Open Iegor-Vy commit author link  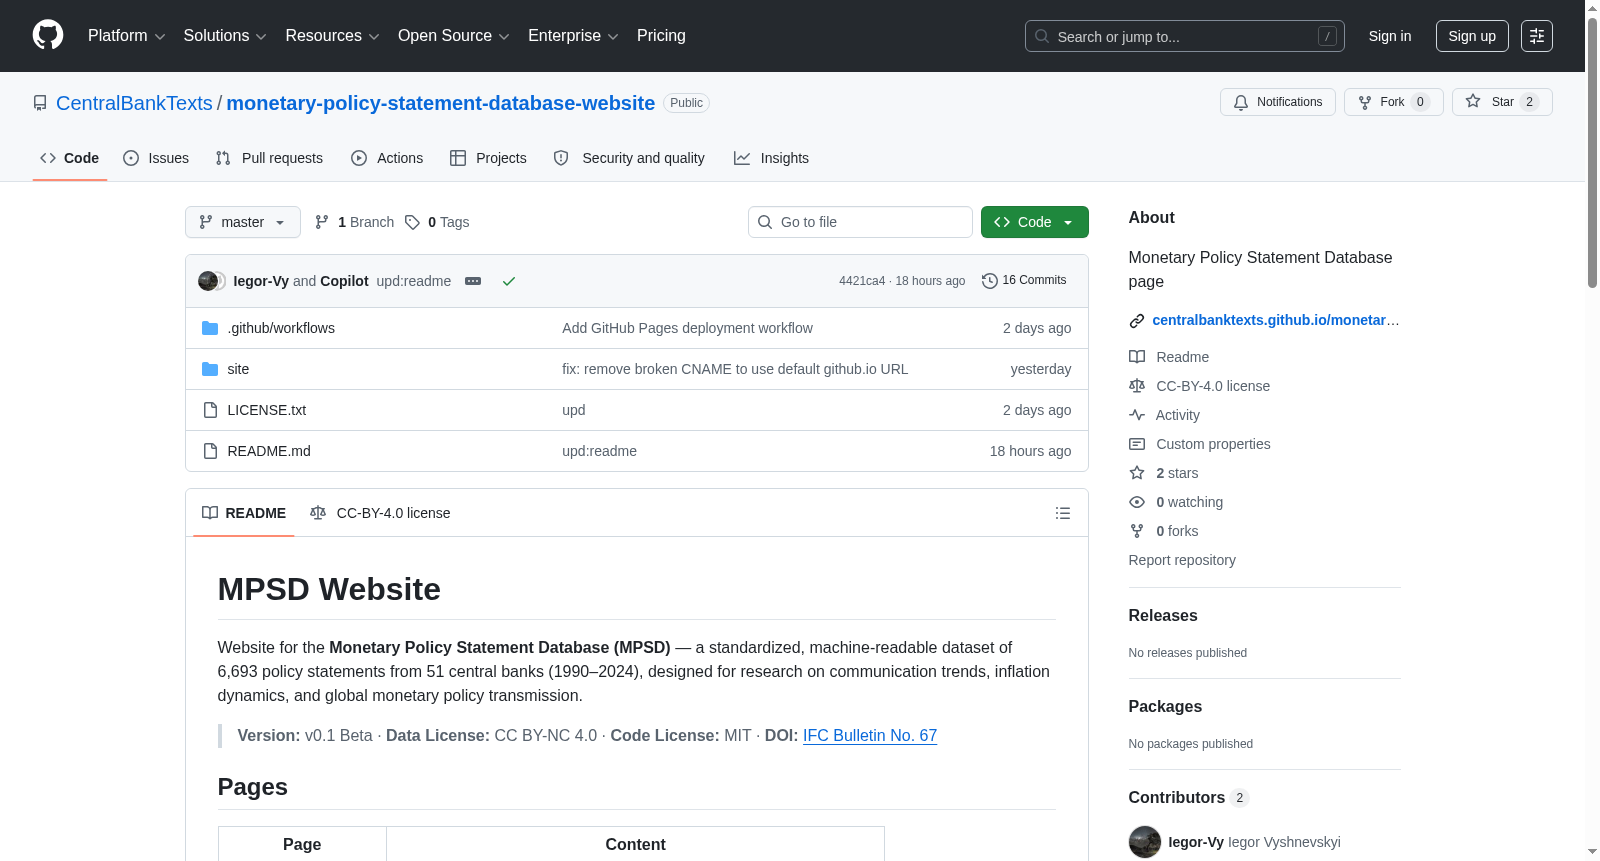(x=261, y=281)
